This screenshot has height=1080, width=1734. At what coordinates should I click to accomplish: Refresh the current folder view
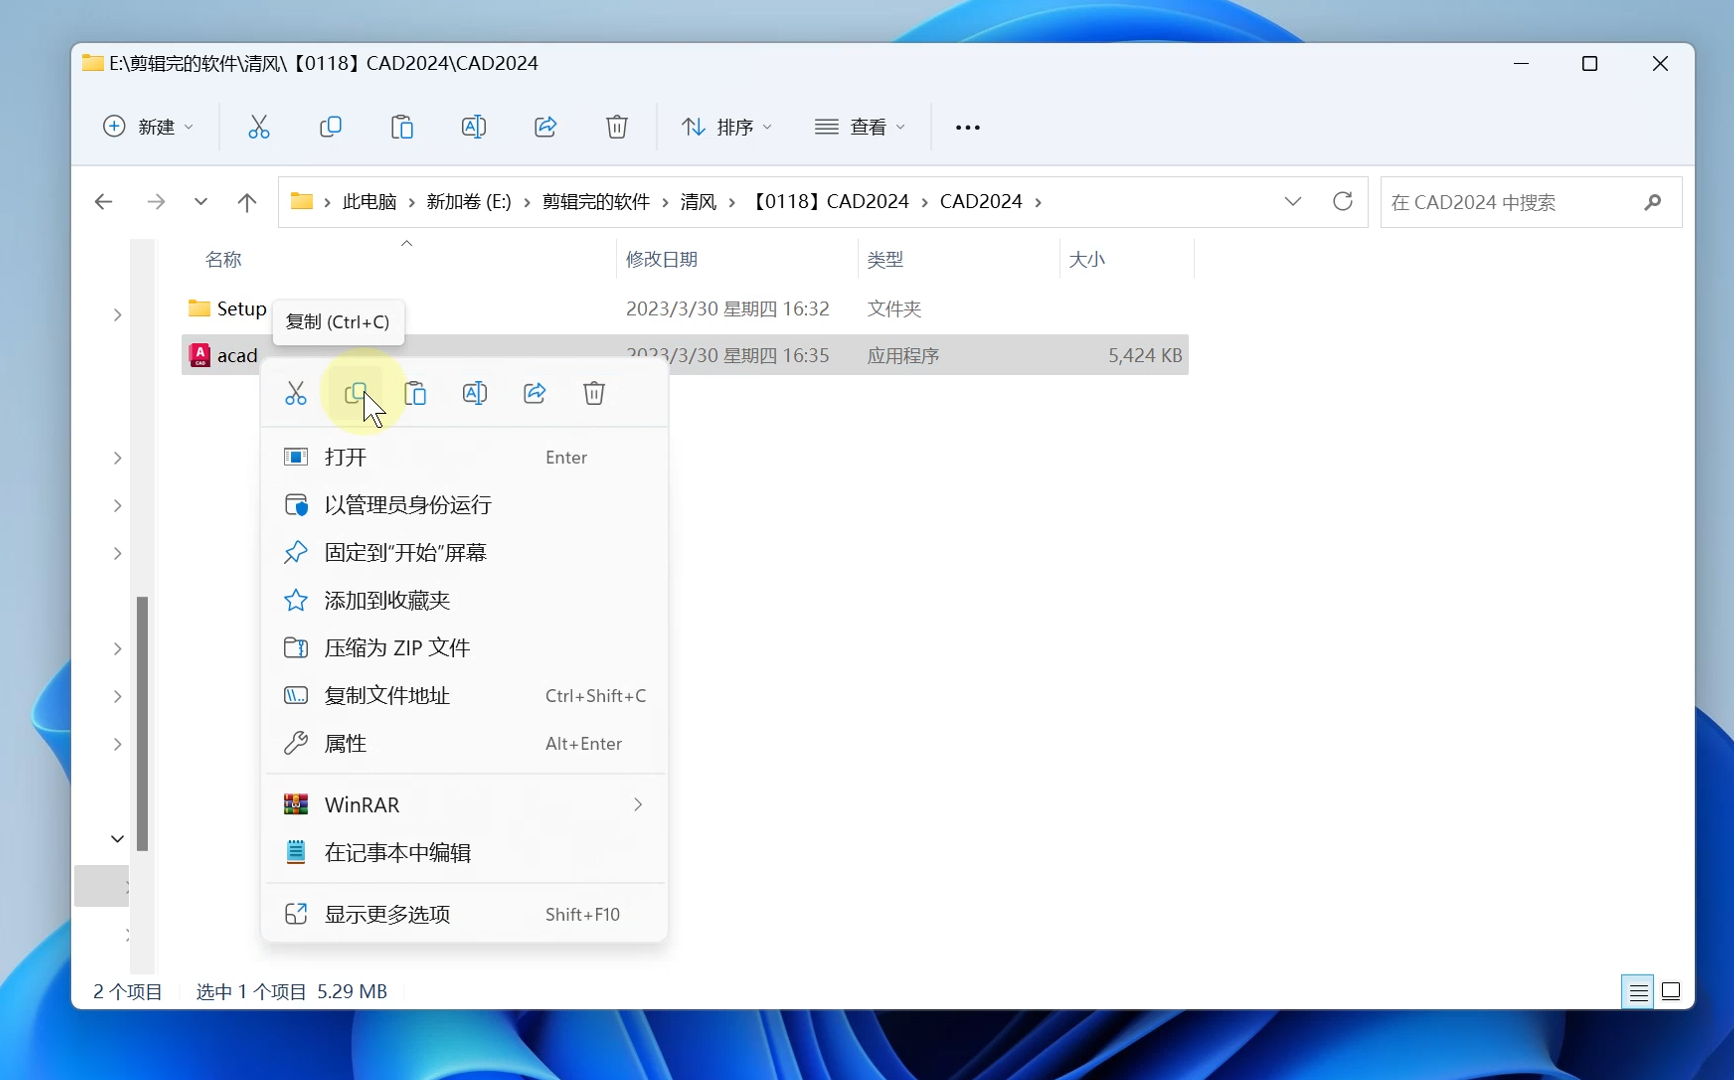click(1343, 202)
